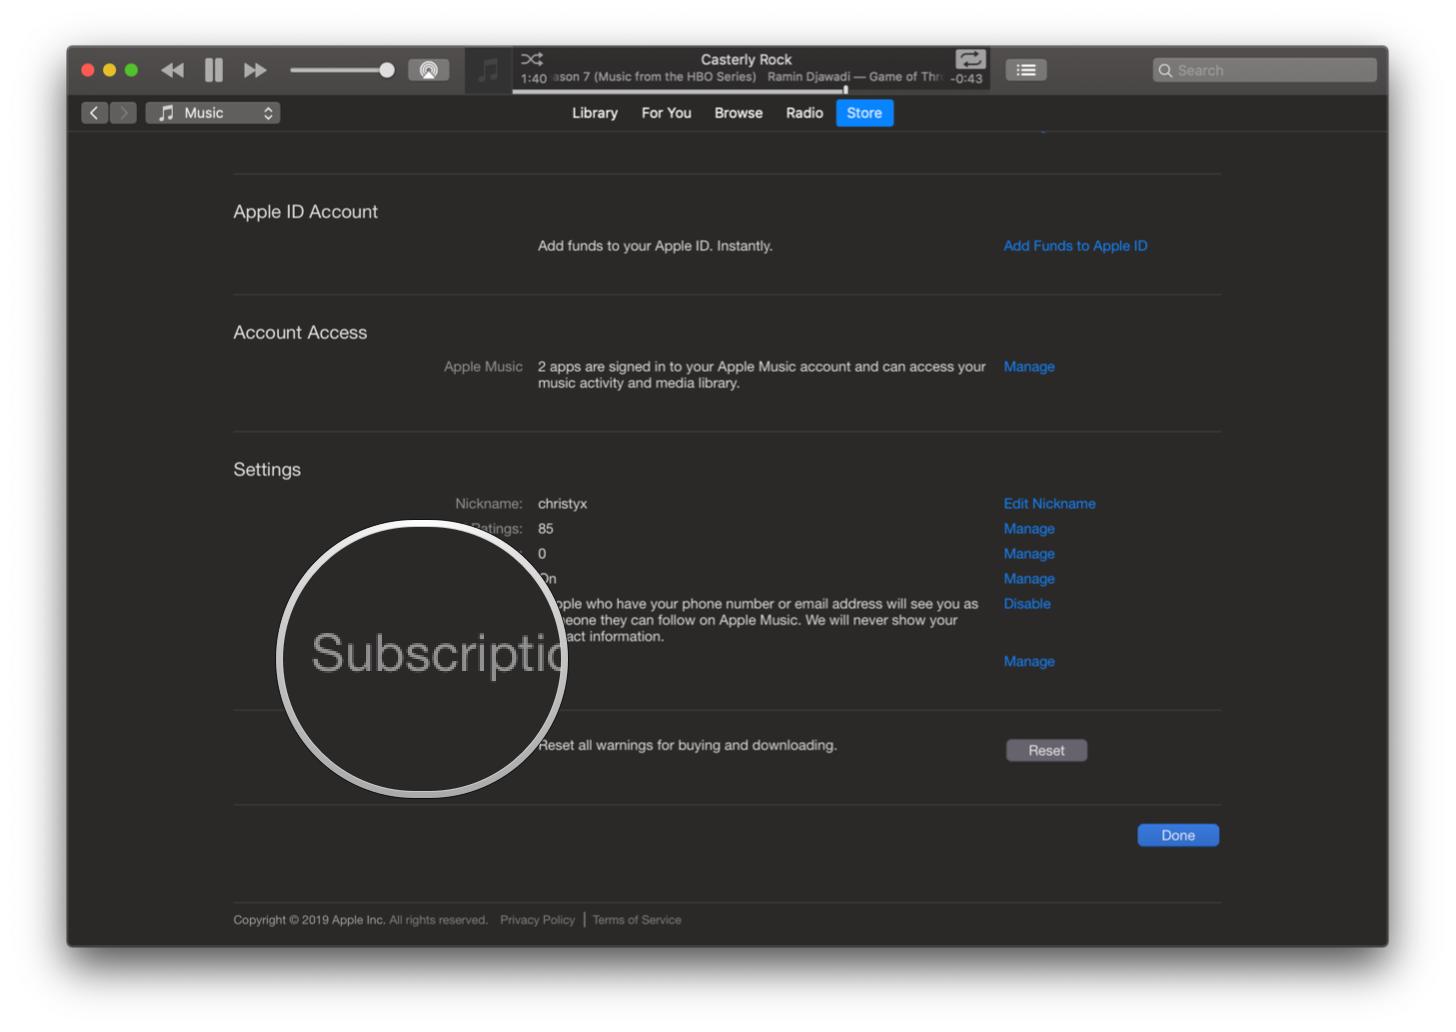Click Manage next to the 85 ratings
The height and width of the screenshot is (1032, 1456).
[1029, 529]
